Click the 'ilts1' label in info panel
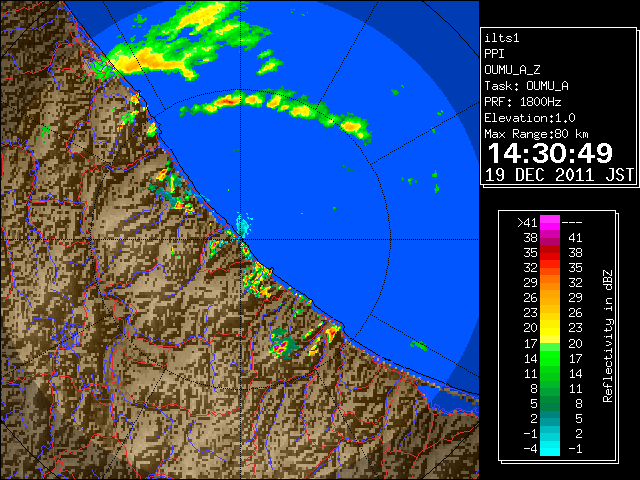640x480 pixels. 502,38
